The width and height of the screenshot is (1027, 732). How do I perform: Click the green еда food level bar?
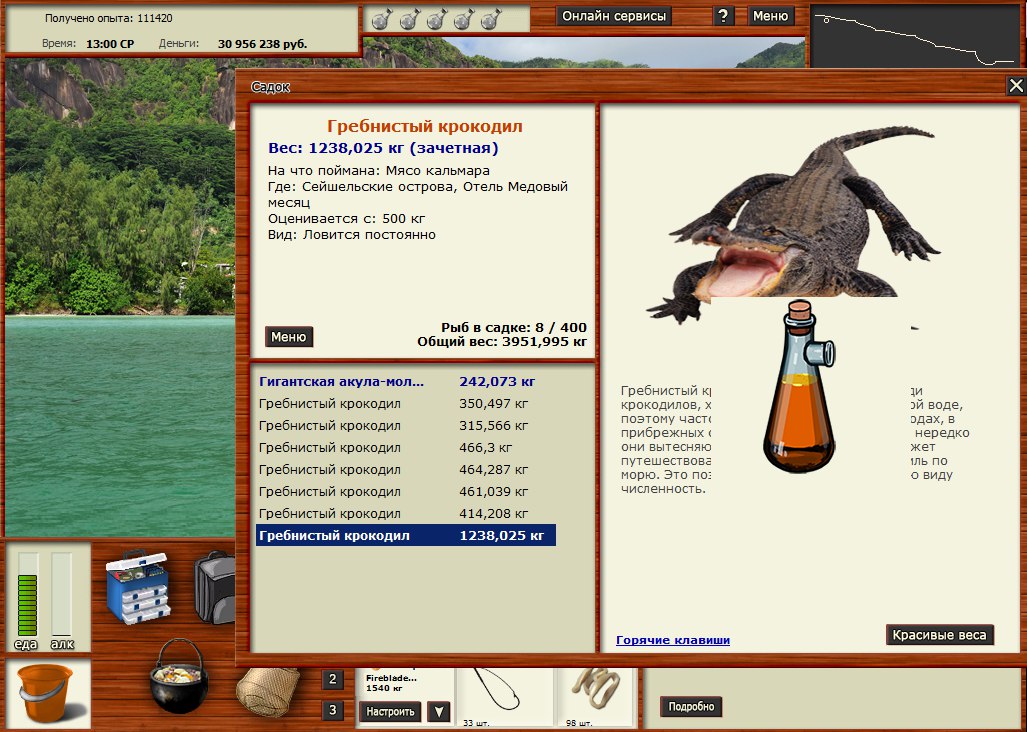coord(28,603)
